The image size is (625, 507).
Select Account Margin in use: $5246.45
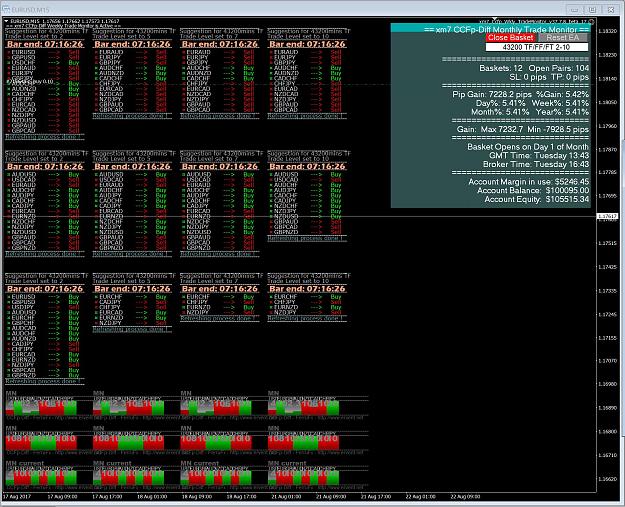pos(529,182)
